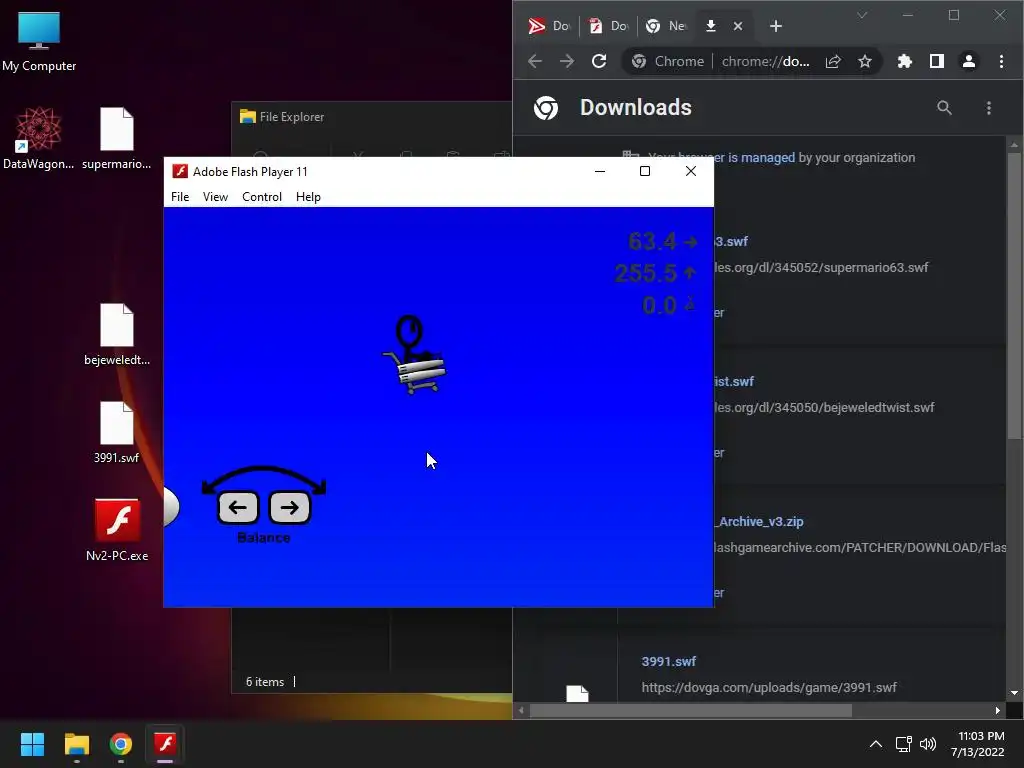This screenshot has width=1024, height=768.
Task: Open the File menu in Flash Player
Action: [x=180, y=197]
